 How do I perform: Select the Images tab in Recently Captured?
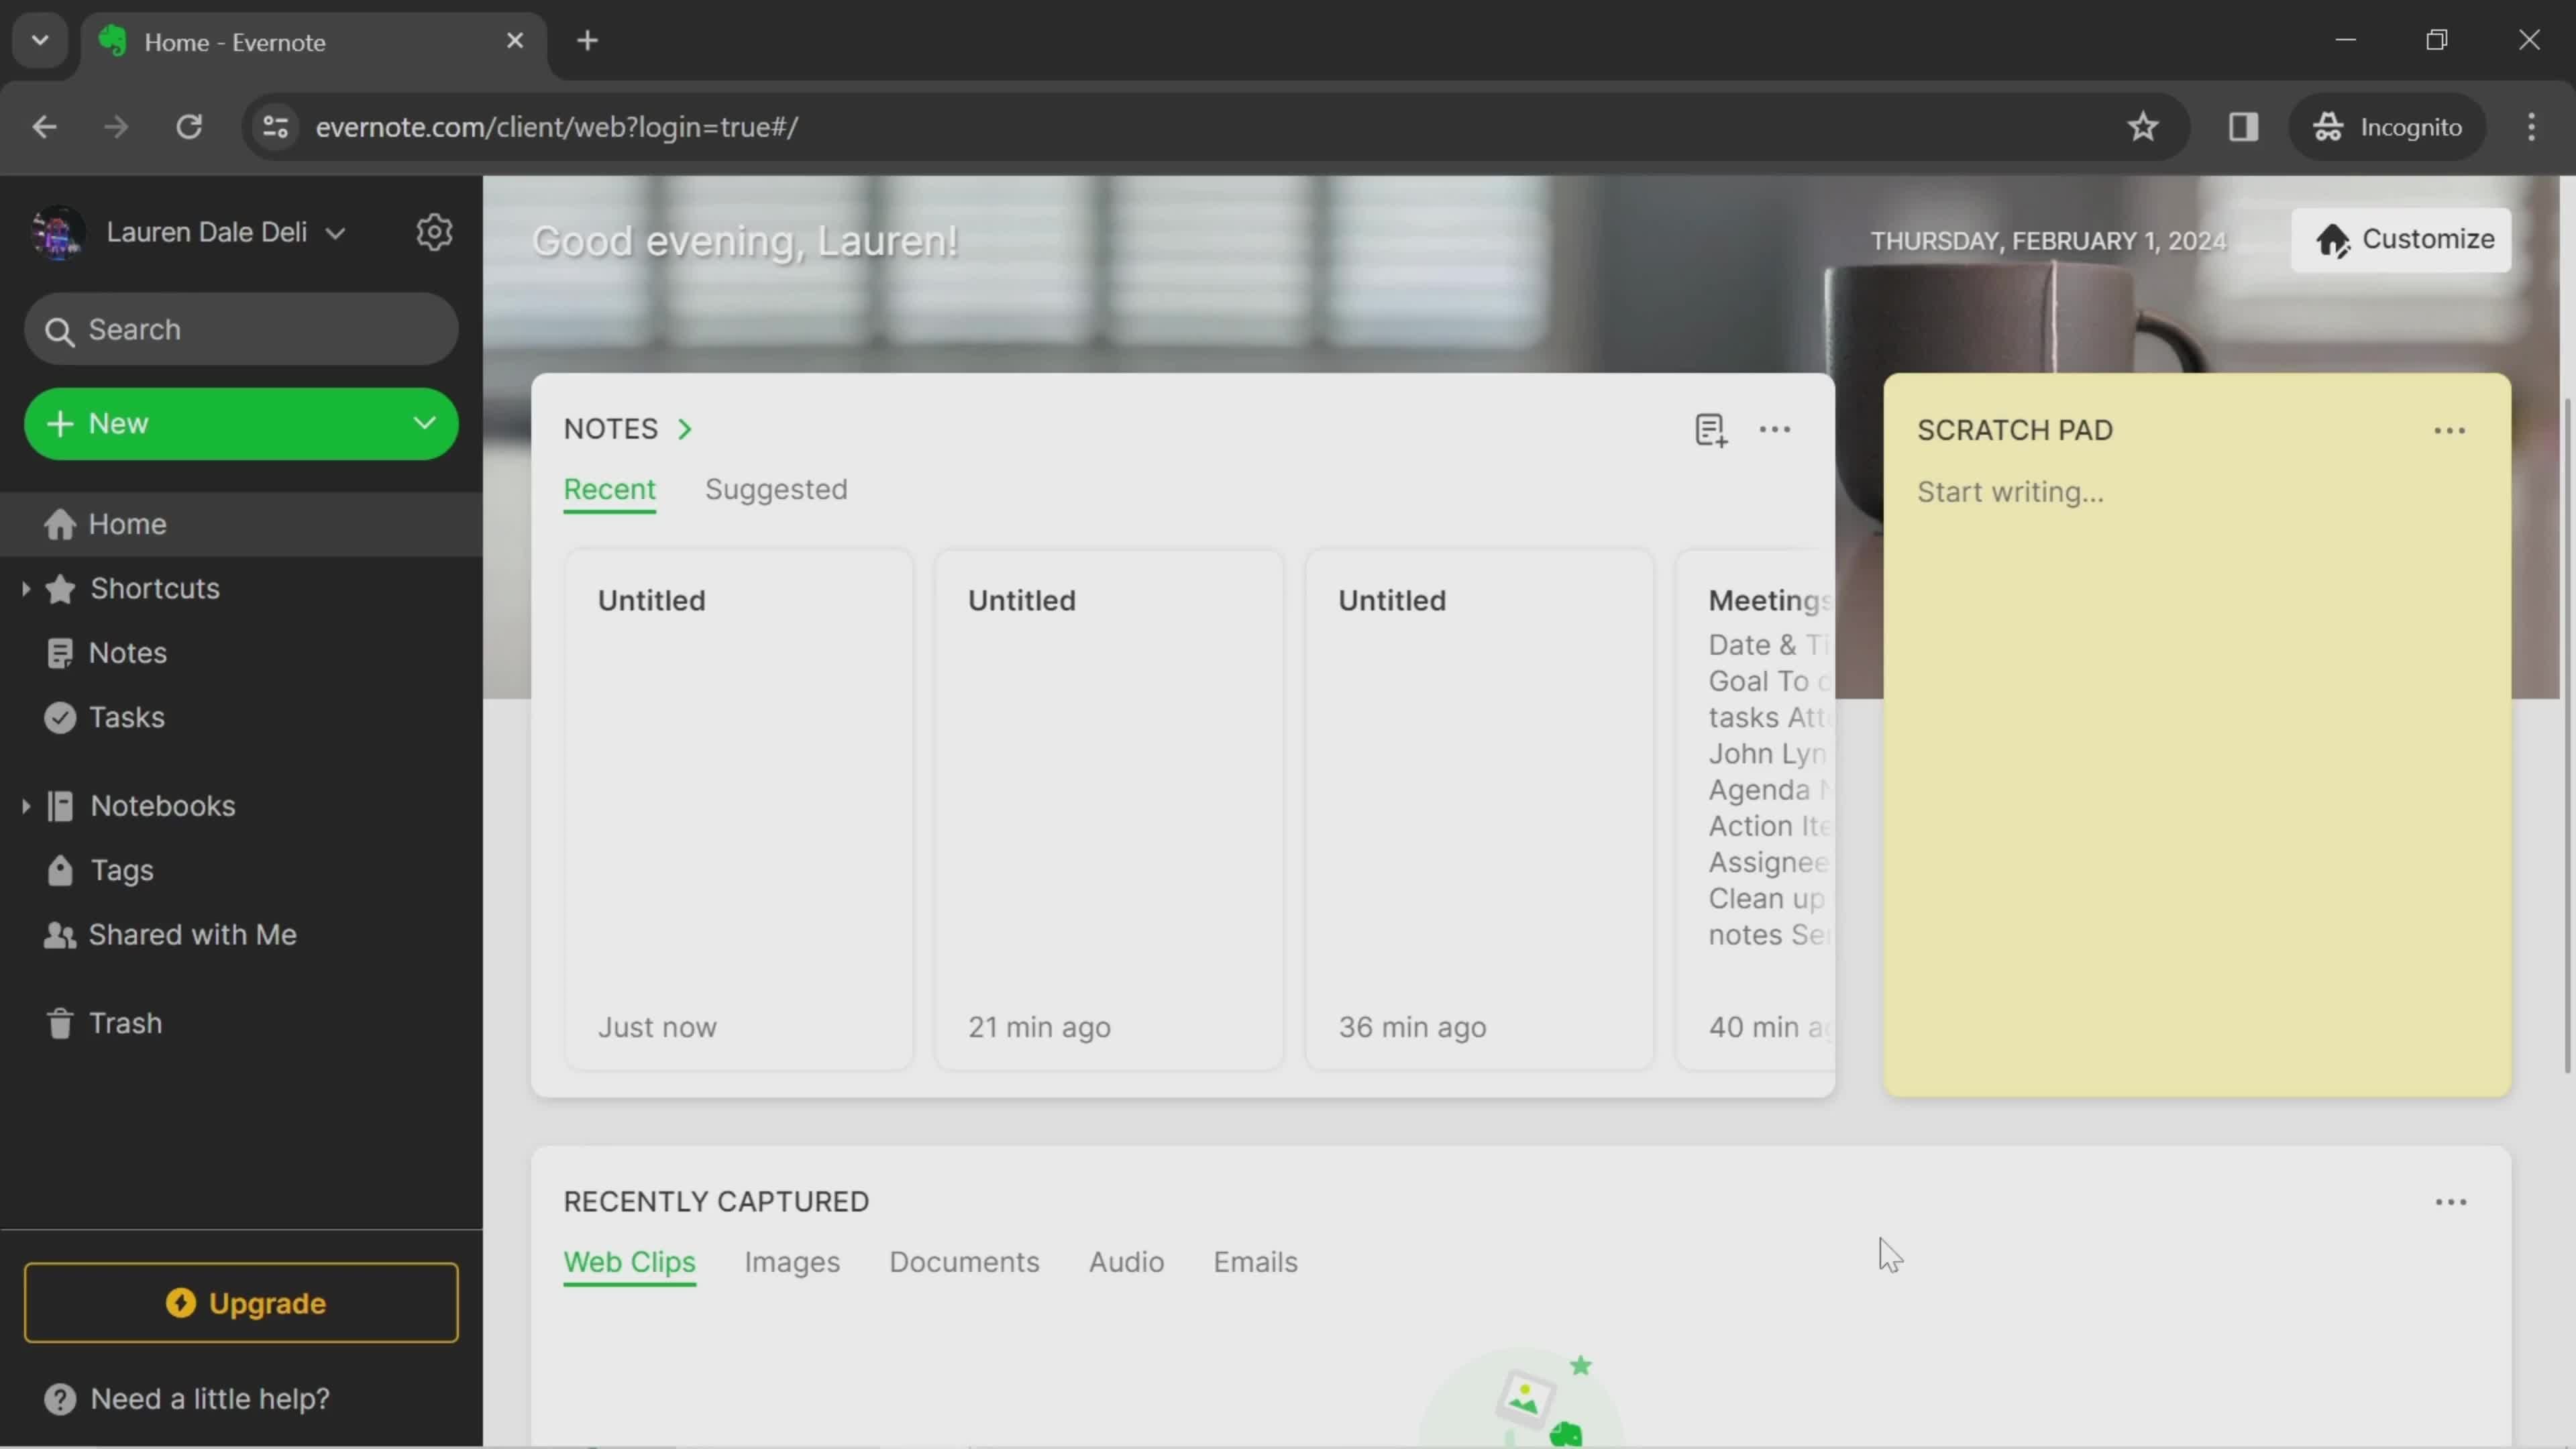791,1261
